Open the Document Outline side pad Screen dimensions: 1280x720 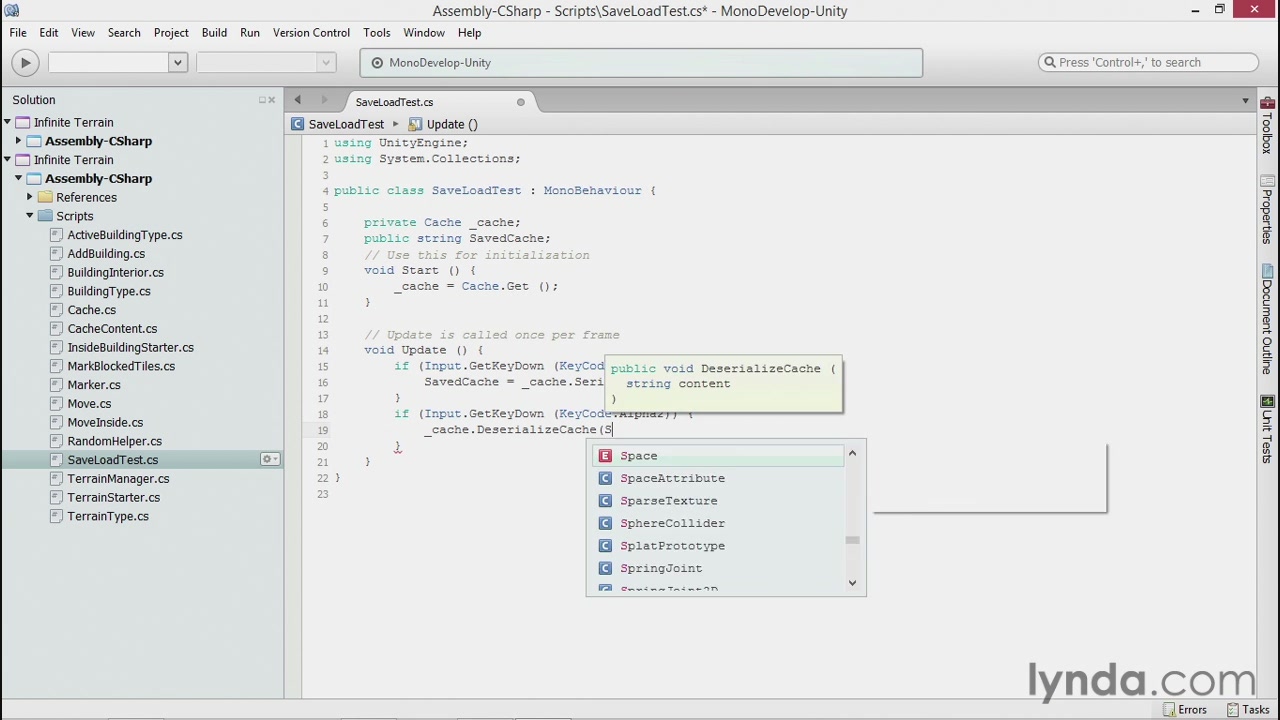click(1267, 320)
